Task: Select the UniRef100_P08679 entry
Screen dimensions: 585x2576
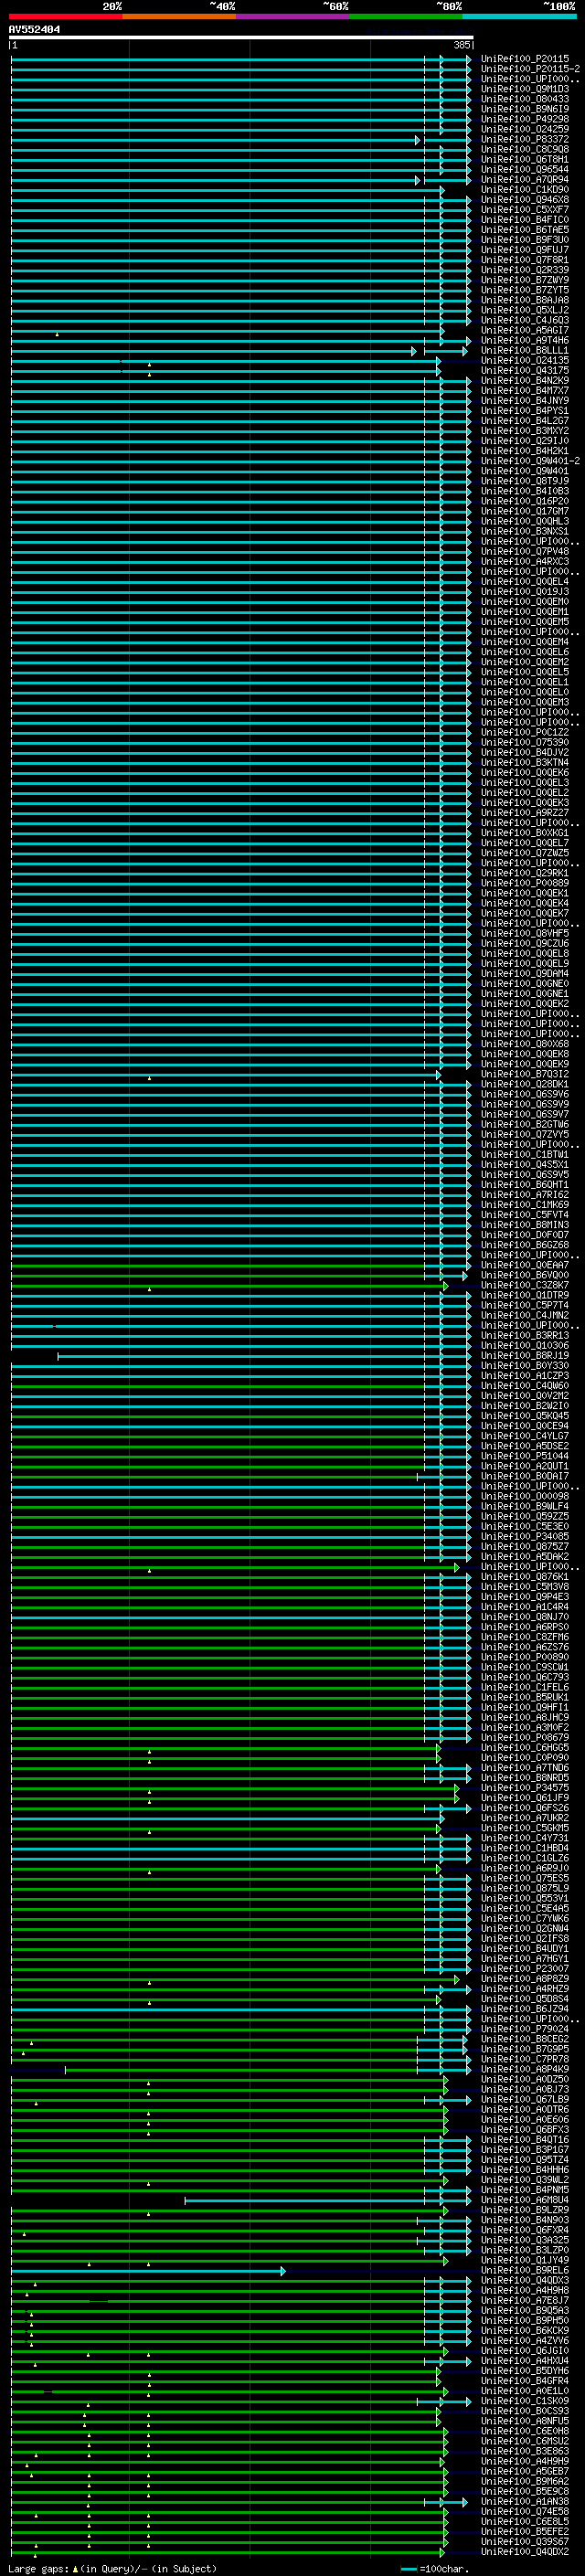Action: coord(525,1738)
